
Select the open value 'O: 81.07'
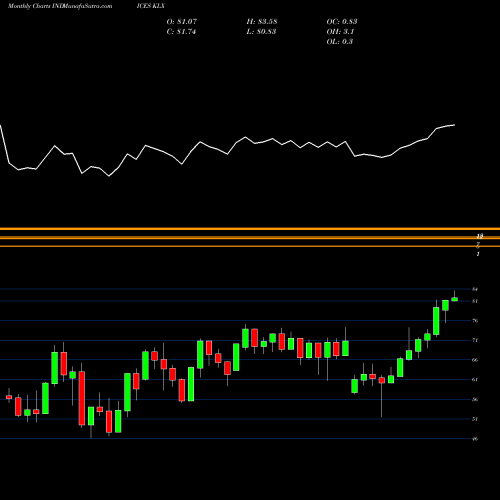[x=182, y=22]
